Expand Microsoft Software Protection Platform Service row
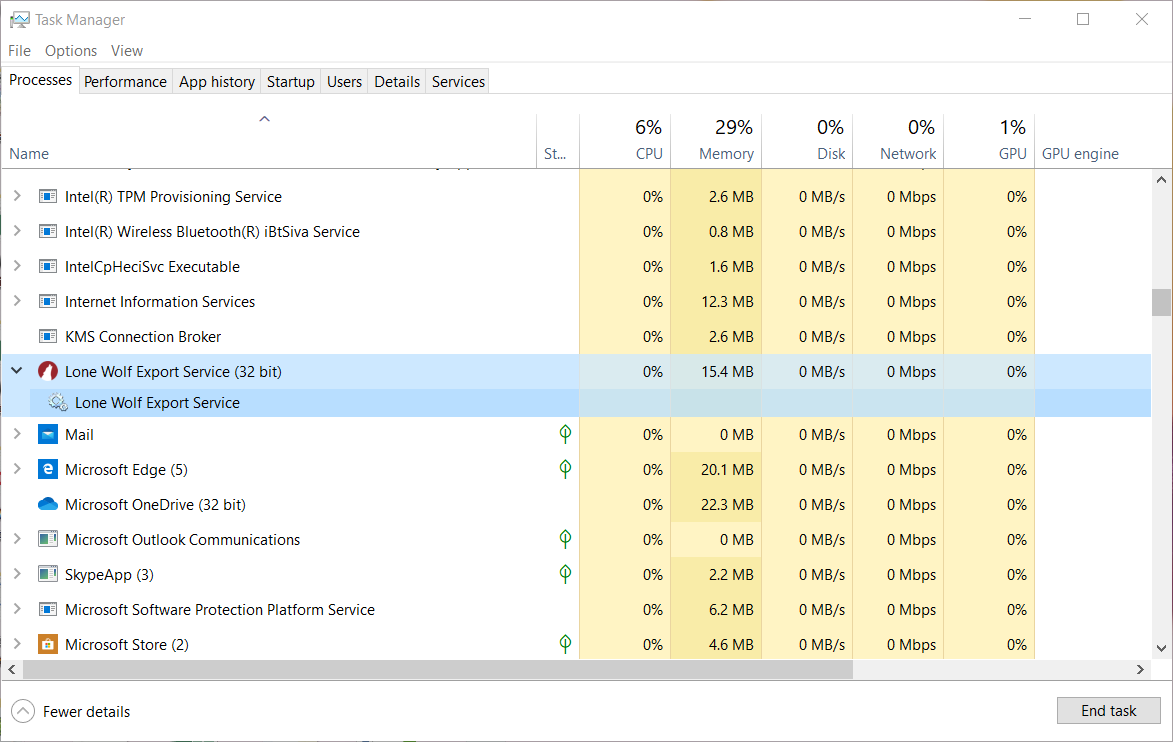This screenshot has height=742, width=1173. pyautogui.click(x=17, y=609)
